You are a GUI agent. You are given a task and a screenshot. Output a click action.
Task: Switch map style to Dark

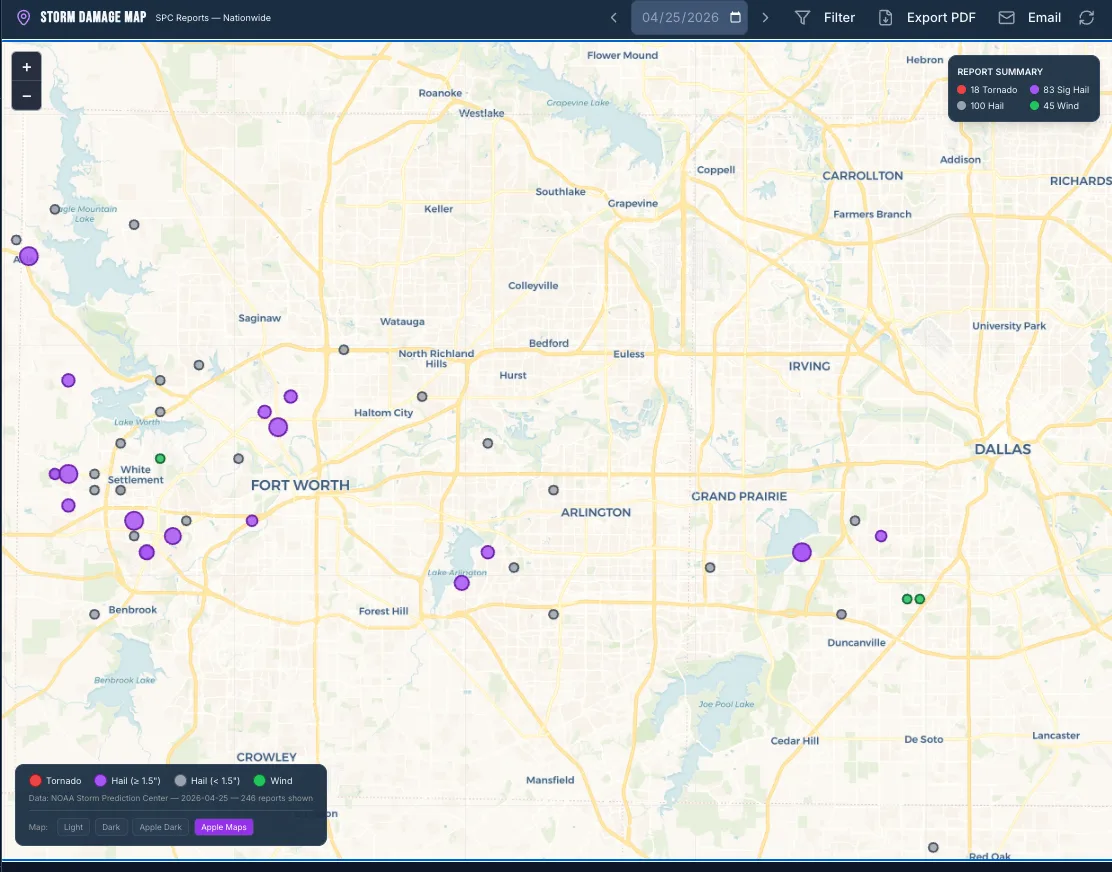pyautogui.click(x=111, y=827)
